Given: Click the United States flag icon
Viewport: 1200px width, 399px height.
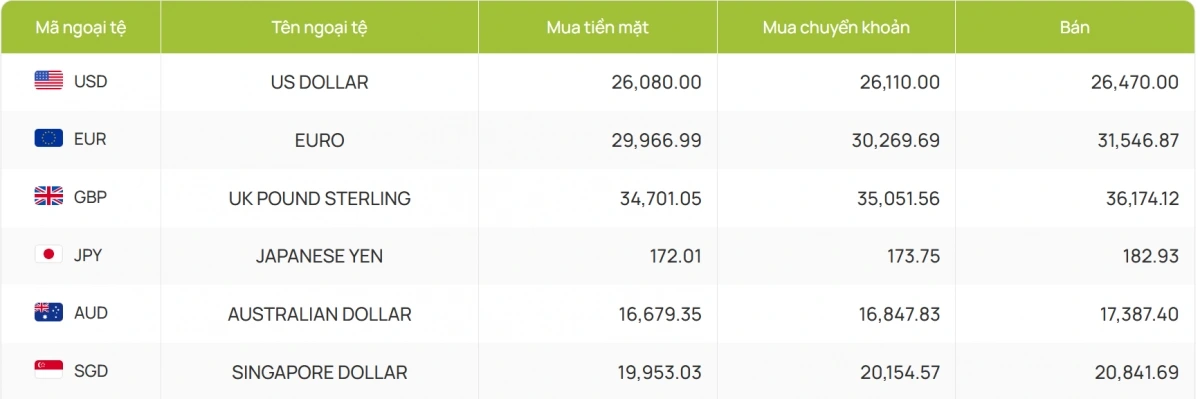Looking at the screenshot, I should tap(49, 81).
